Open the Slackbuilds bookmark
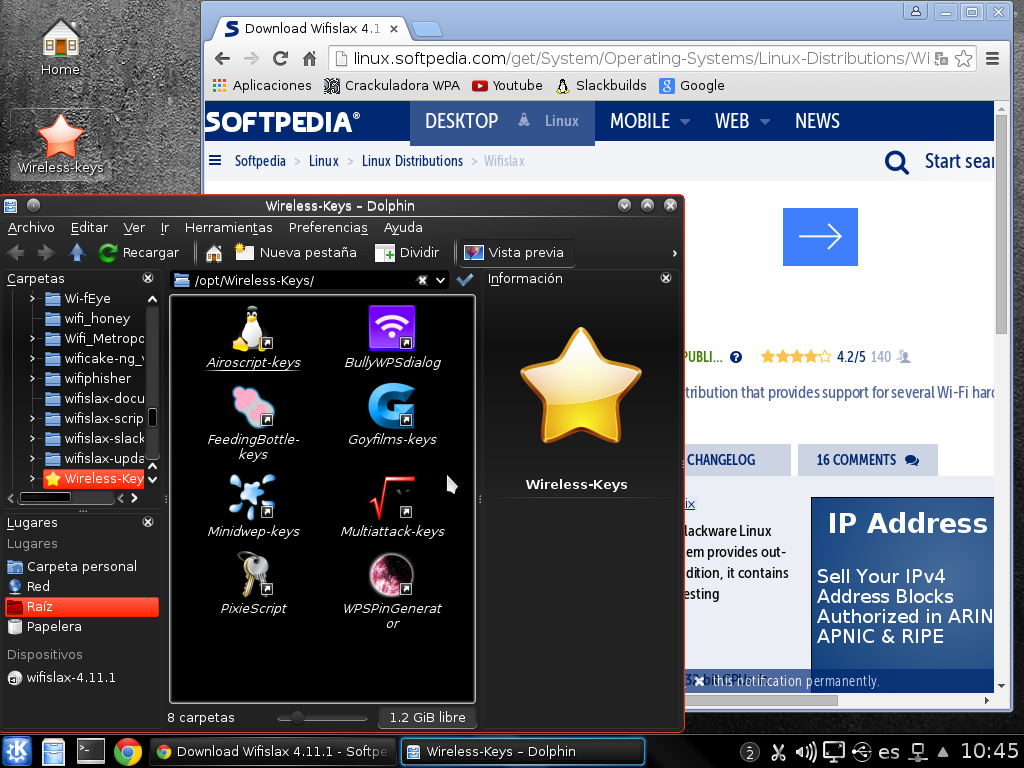 click(601, 86)
